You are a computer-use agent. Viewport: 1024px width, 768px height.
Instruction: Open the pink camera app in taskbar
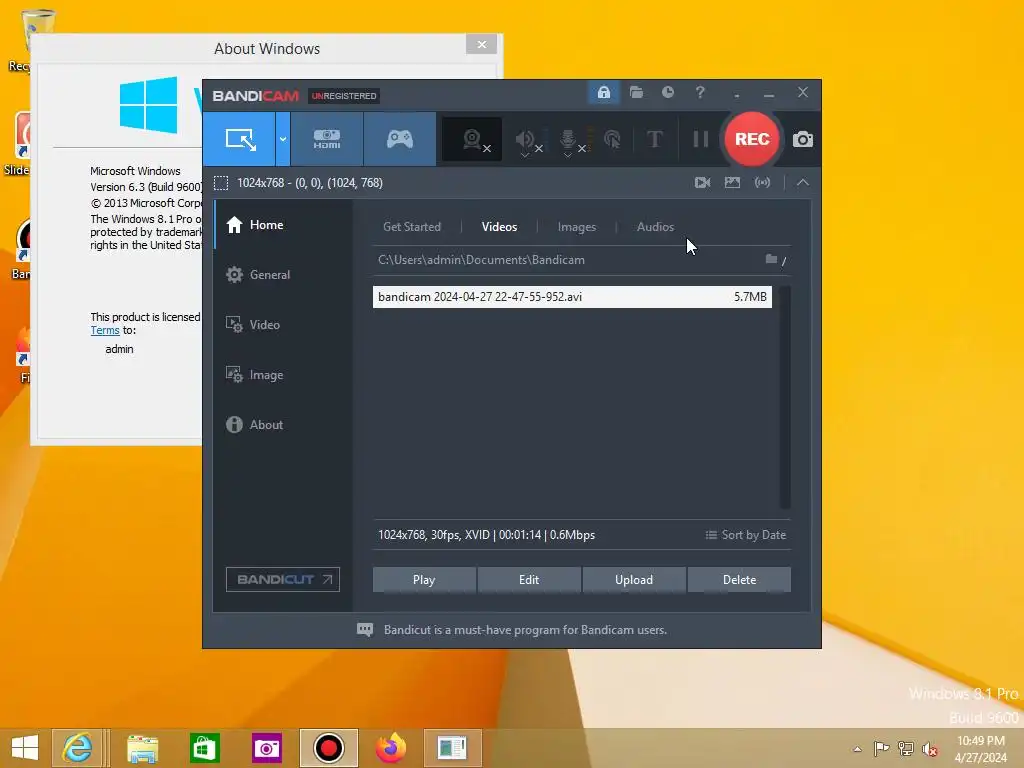(266, 748)
